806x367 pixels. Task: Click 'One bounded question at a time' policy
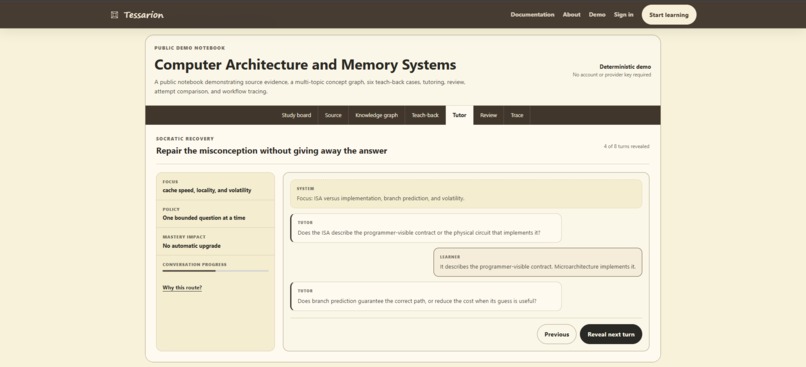pos(204,218)
